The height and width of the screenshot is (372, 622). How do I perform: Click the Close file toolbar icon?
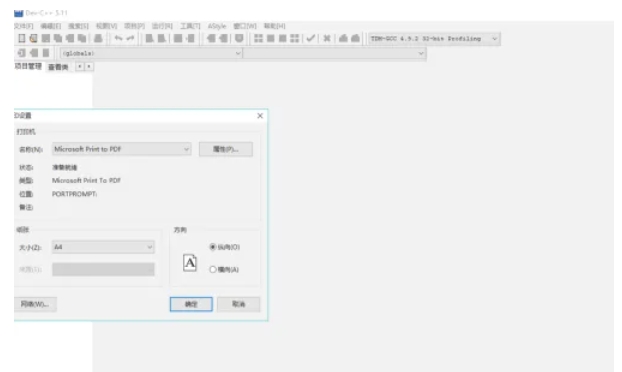pos(70,38)
